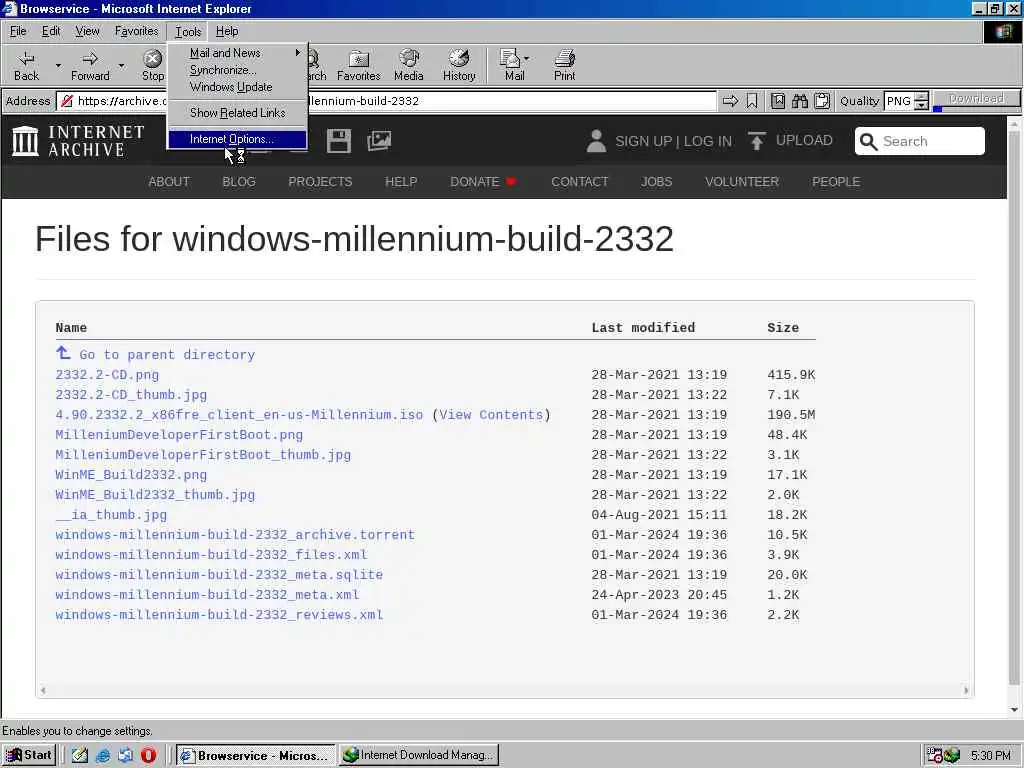Click the parent directory up-arrow icon
The image size is (1024, 768).
[63, 353]
